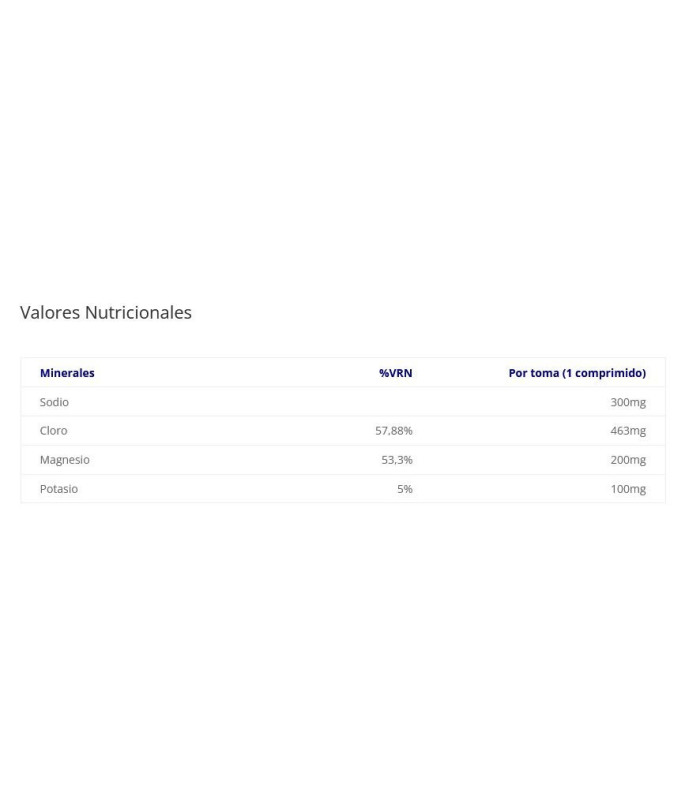700x800 pixels.
Task: Click the word 'Valores' in the heading
Action: (50, 312)
